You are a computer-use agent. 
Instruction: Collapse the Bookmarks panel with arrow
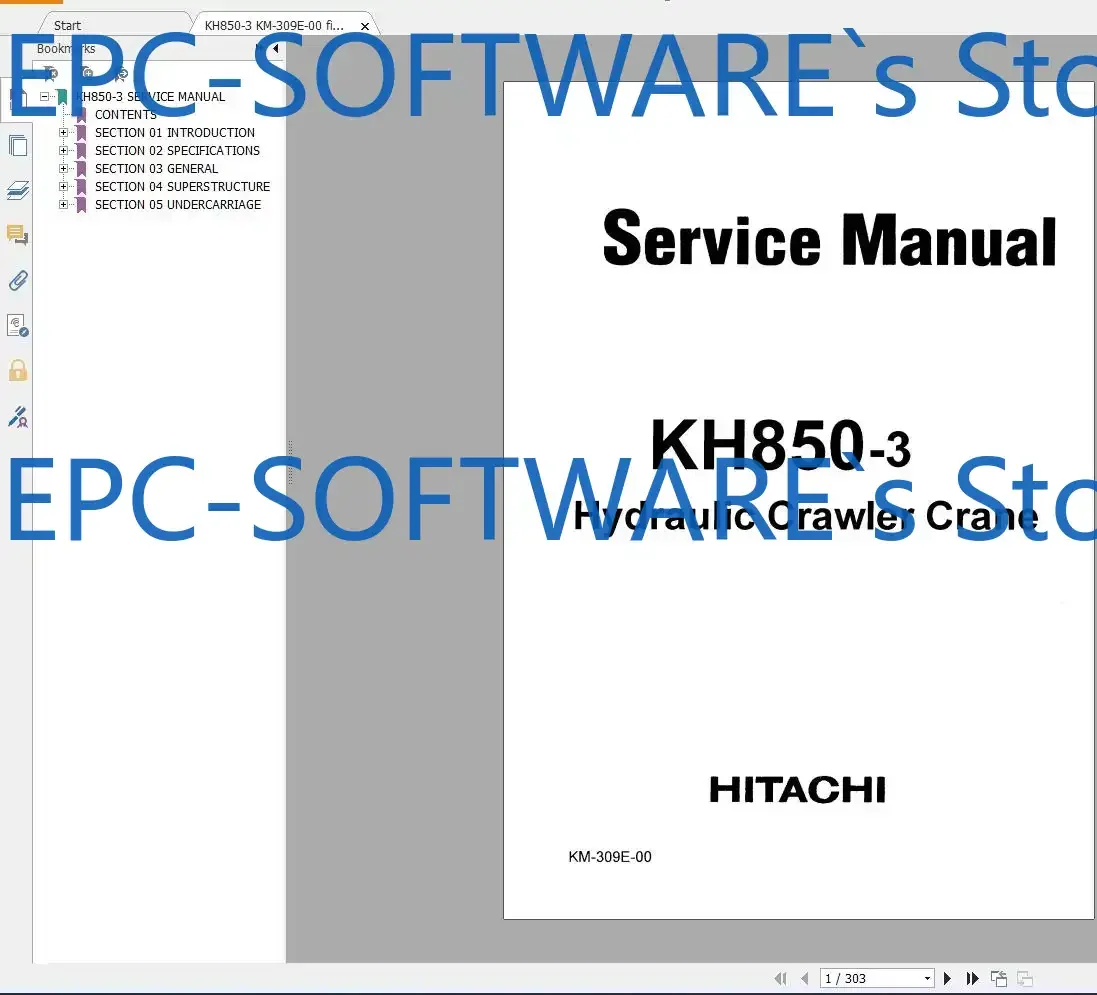pyautogui.click(x=276, y=48)
